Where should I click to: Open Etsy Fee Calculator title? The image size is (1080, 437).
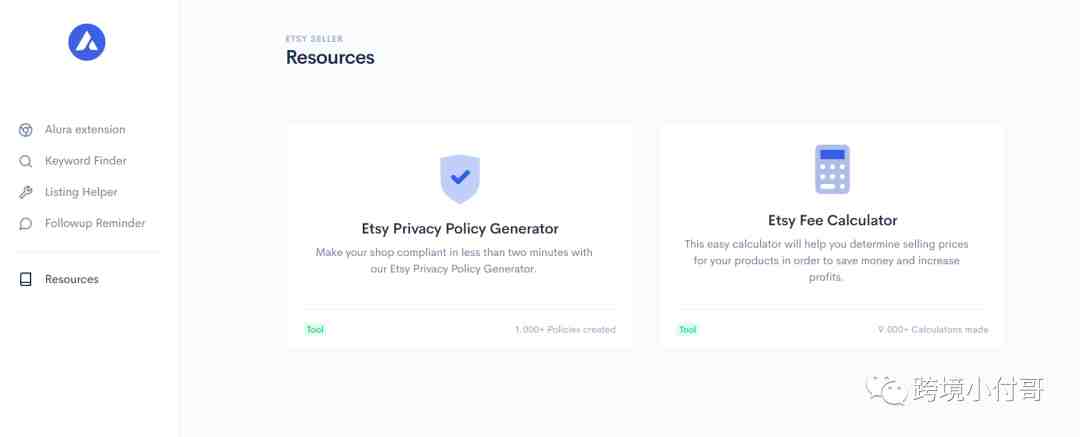pos(832,221)
